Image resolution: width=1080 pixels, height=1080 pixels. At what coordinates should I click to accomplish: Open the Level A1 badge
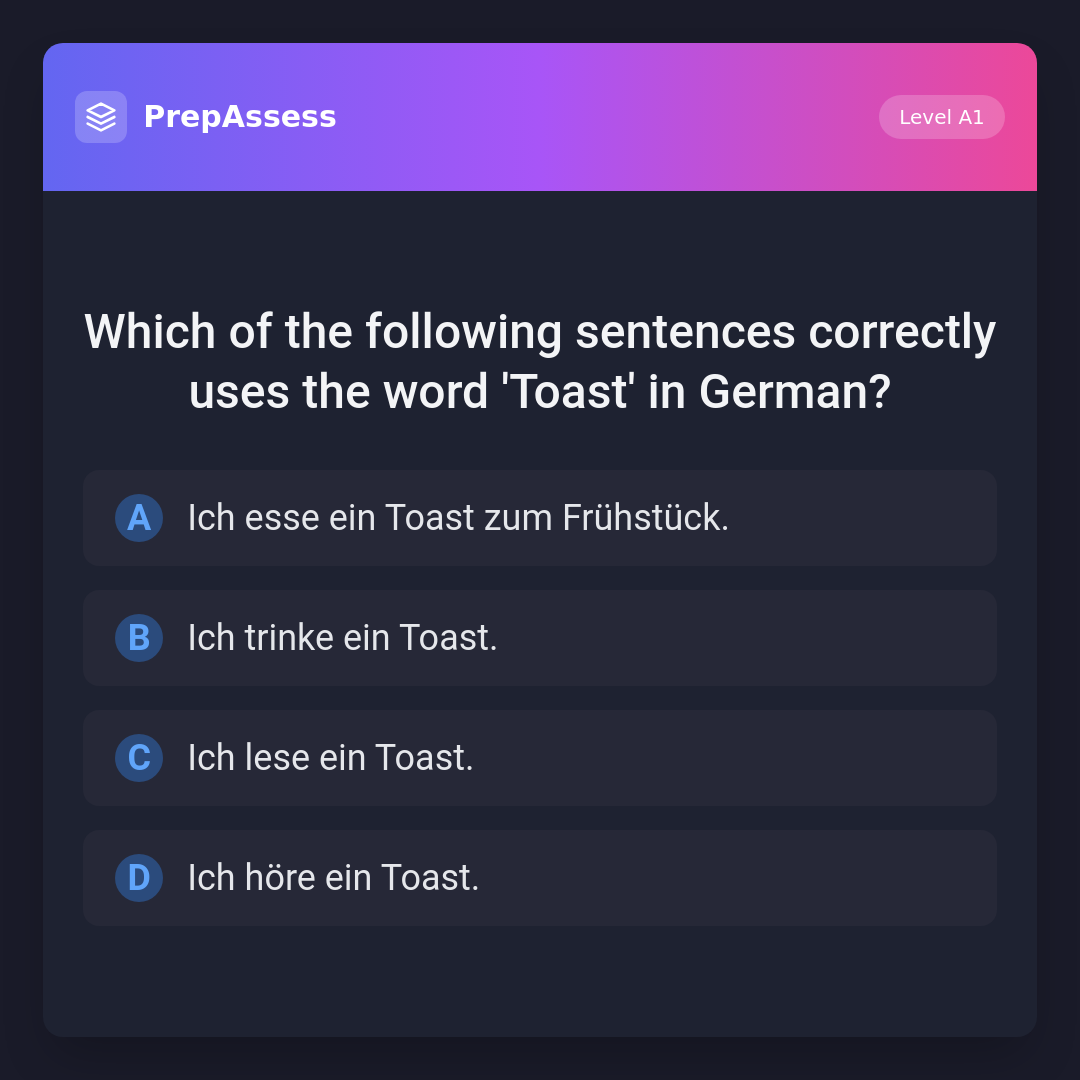941,117
